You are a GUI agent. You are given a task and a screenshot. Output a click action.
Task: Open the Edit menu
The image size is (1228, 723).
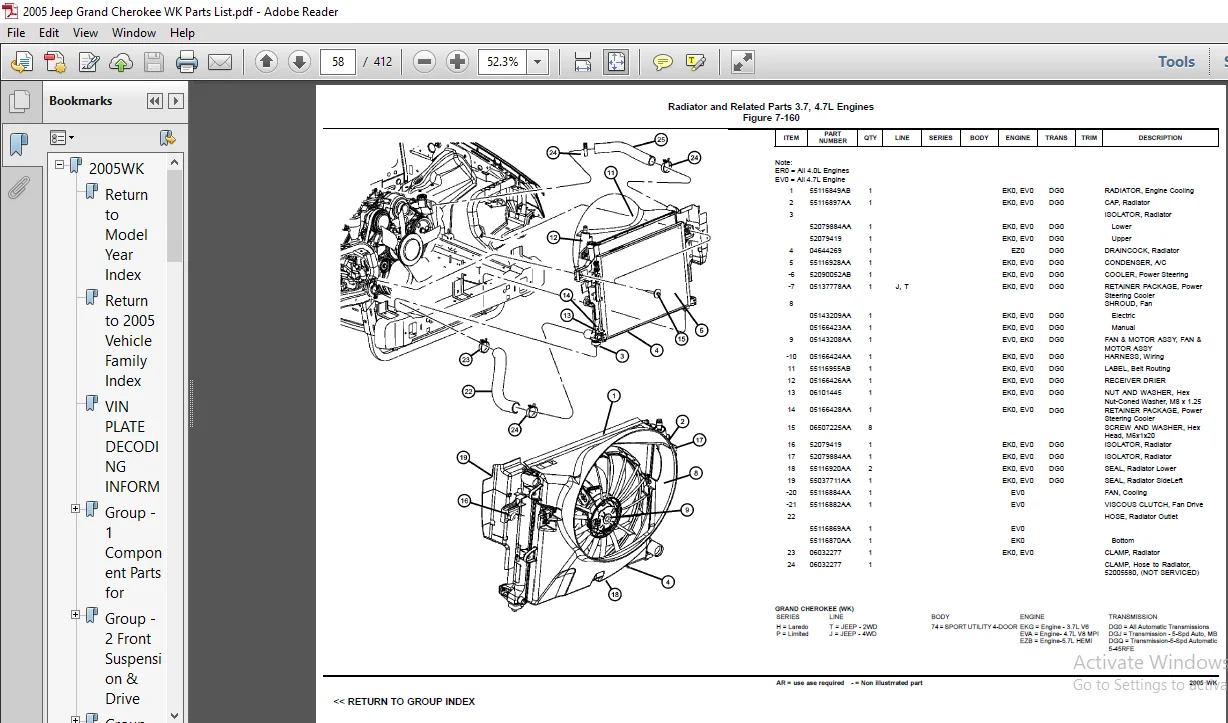pos(49,32)
